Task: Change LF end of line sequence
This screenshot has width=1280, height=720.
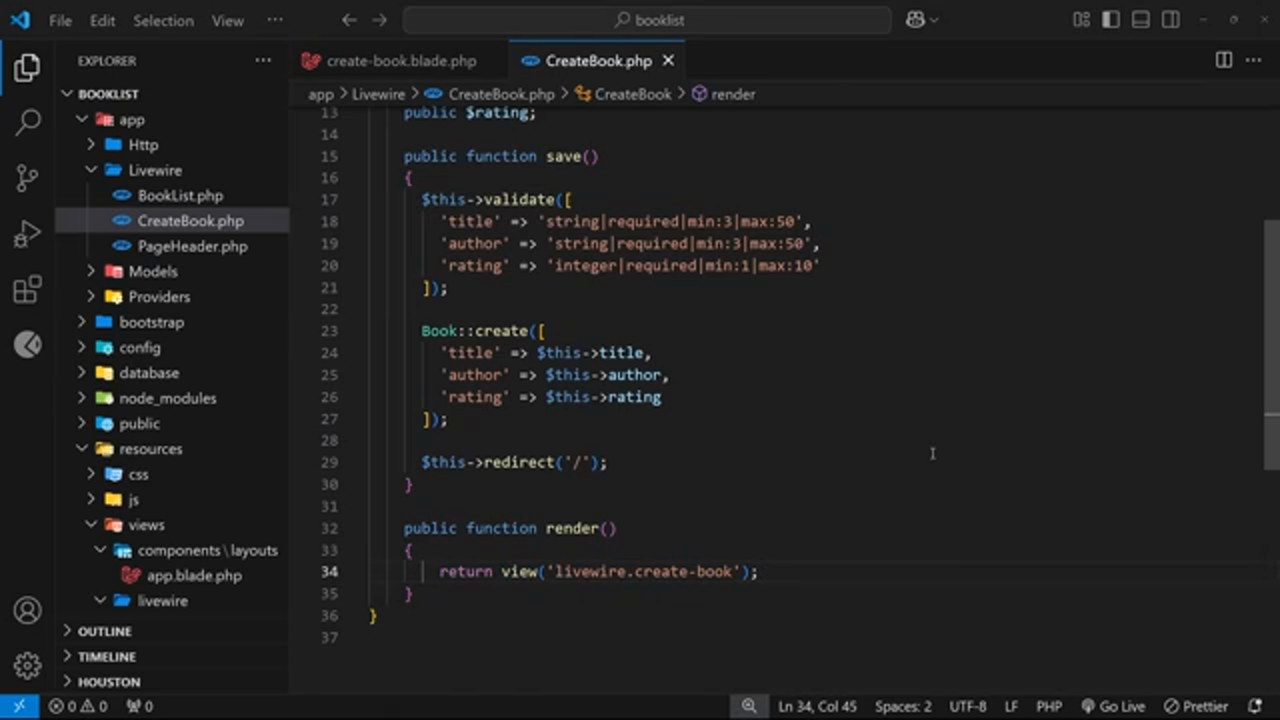Action: 1011,706
